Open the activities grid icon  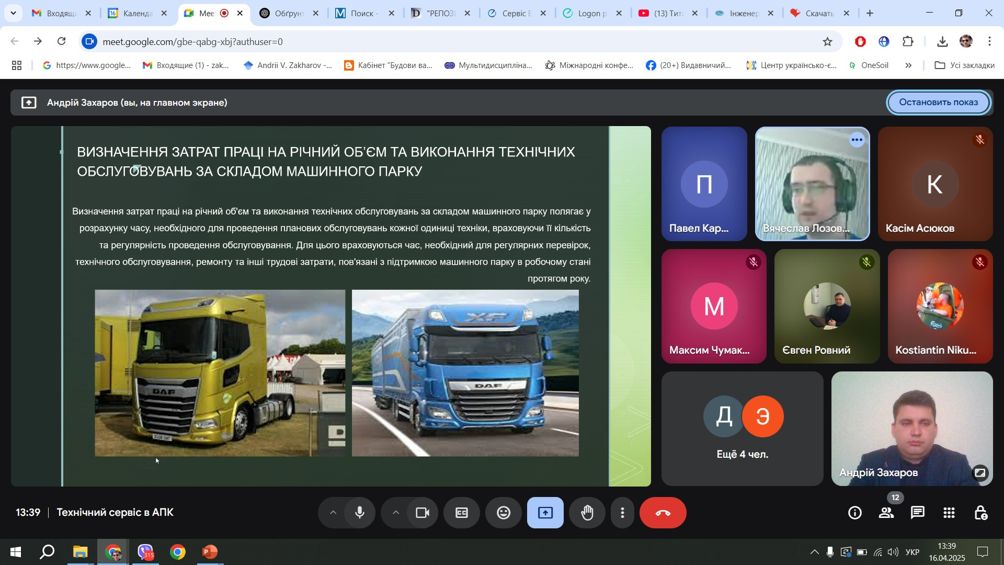949,513
